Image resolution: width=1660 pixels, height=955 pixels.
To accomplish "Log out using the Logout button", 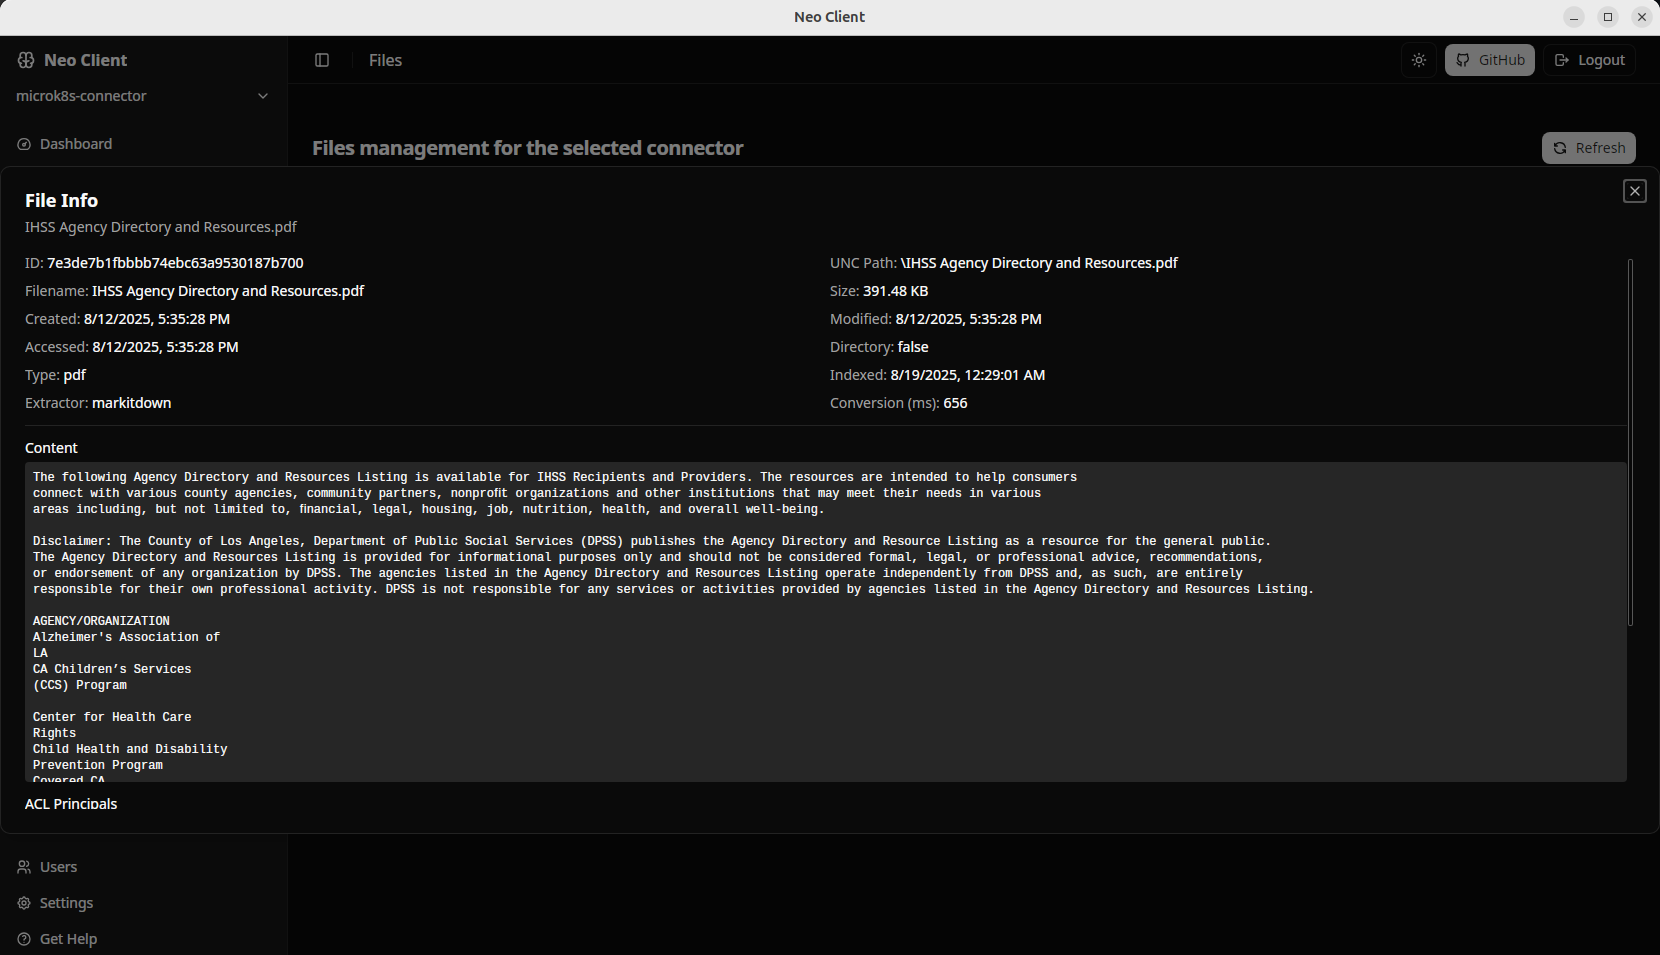I will tap(1589, 60).
